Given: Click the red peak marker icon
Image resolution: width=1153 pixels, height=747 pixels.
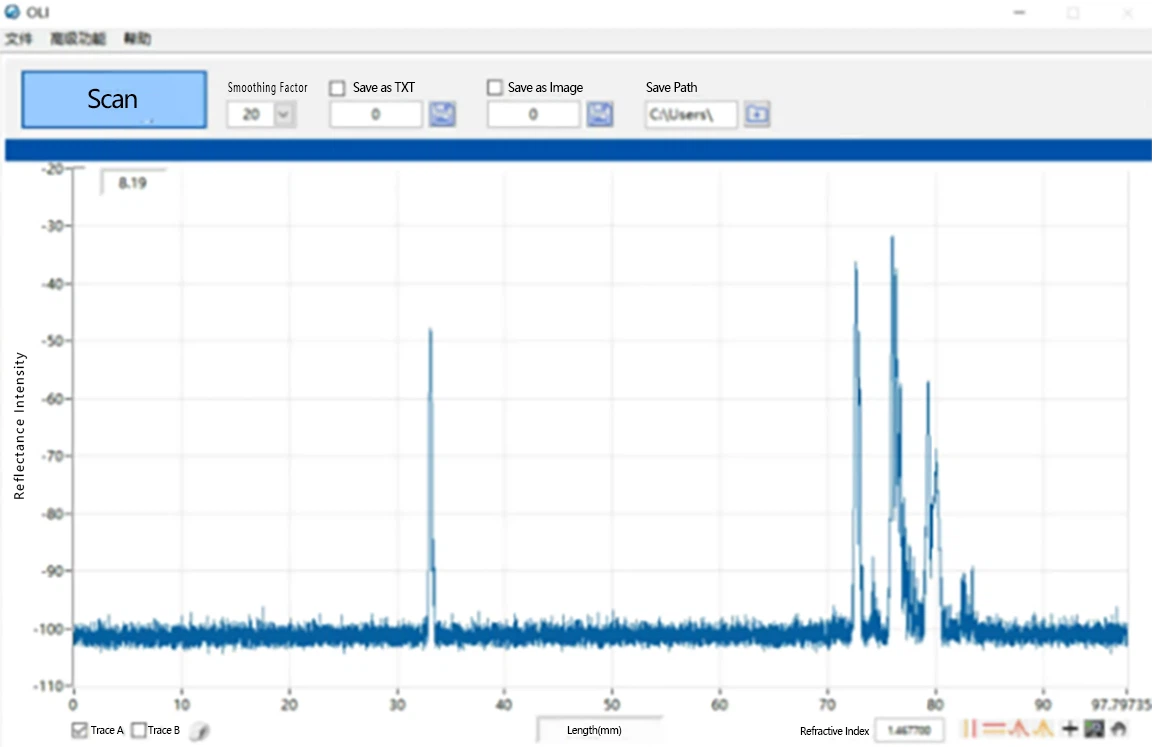Looking at the screenshot, I should coord(1019,729).
